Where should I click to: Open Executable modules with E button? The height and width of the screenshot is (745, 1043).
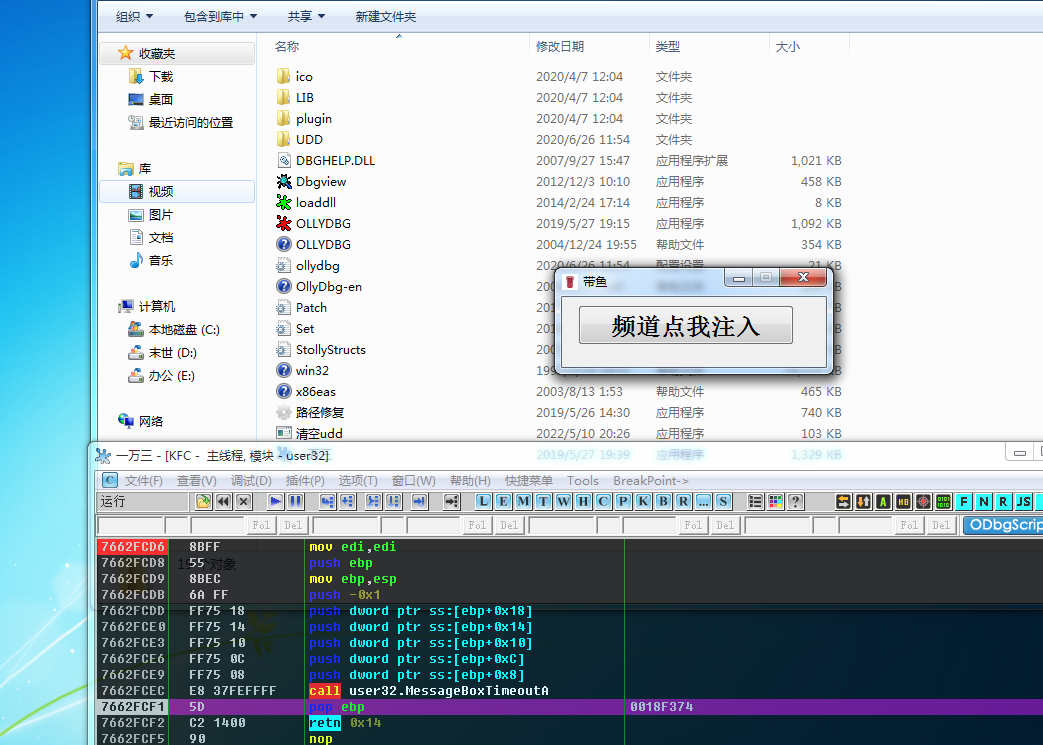click(504, 501)
